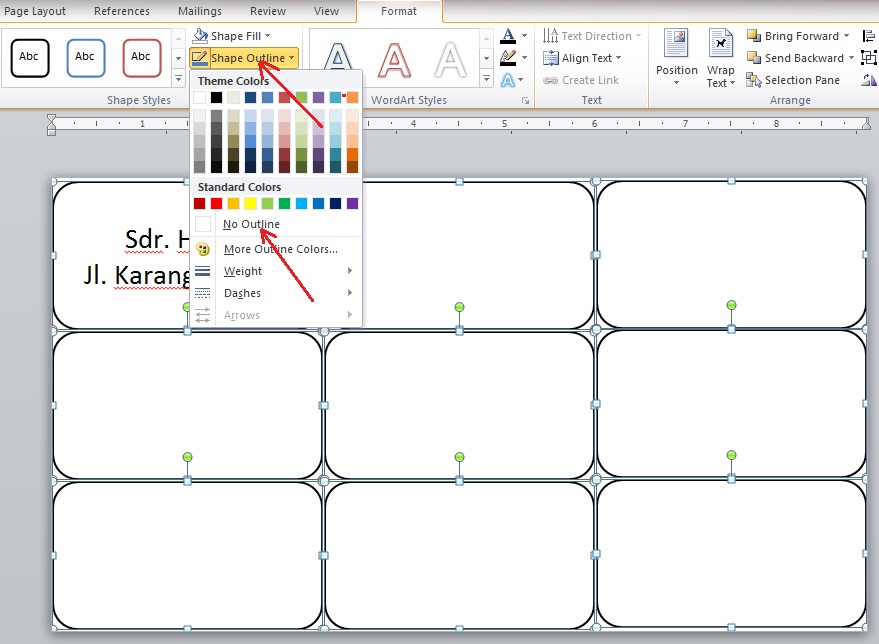This screenshot has height=644, width=879.
Task: Click the Text Fill letter A icon
Action: pos(509,37)
